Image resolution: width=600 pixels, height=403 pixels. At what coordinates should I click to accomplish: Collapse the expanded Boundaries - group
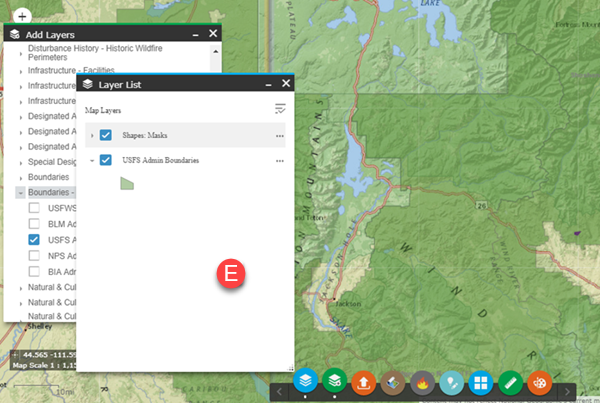tap(21, 193)
